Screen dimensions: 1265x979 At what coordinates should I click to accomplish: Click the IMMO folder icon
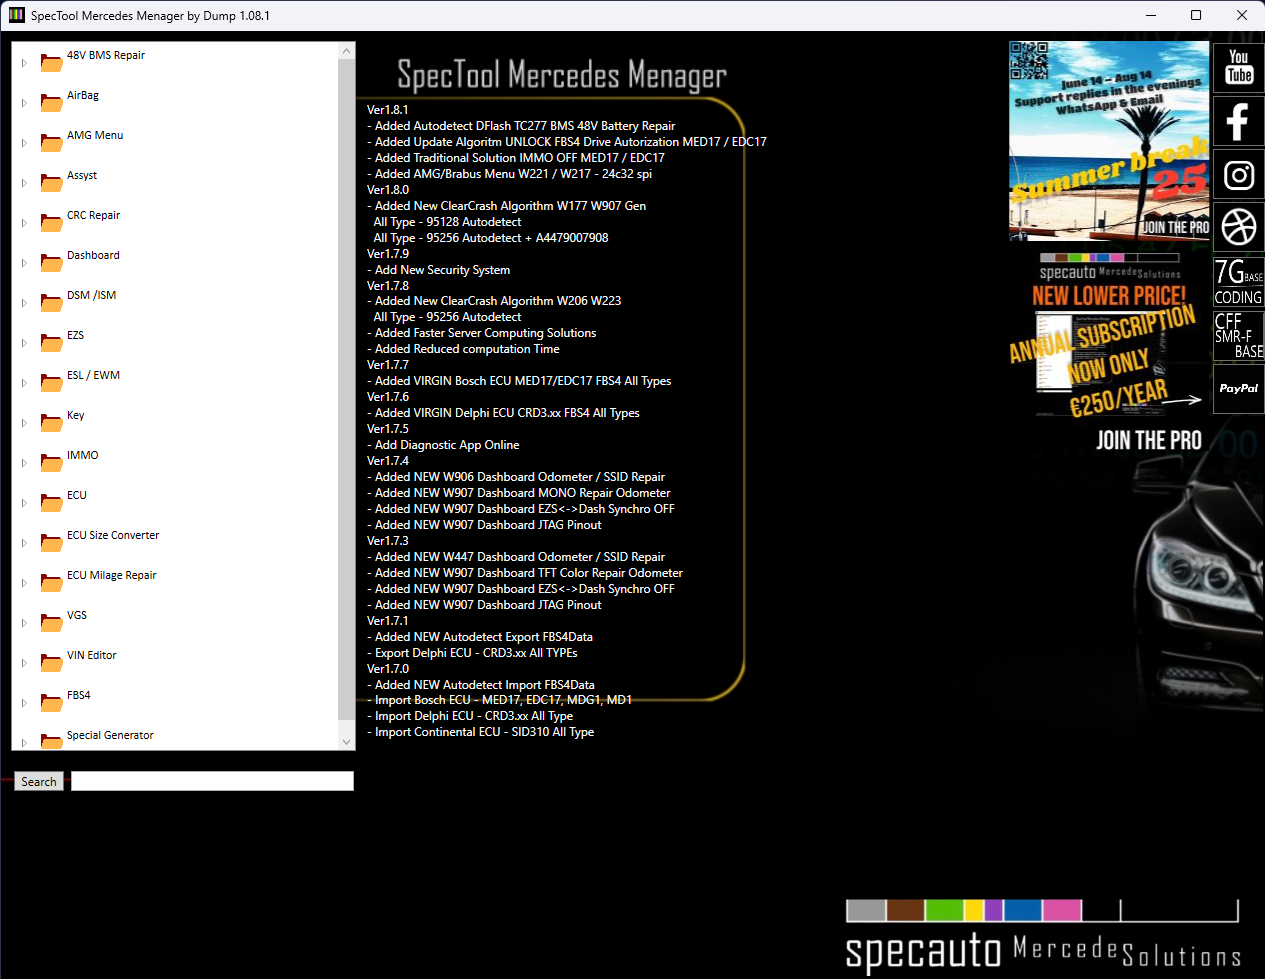point(51,463)
